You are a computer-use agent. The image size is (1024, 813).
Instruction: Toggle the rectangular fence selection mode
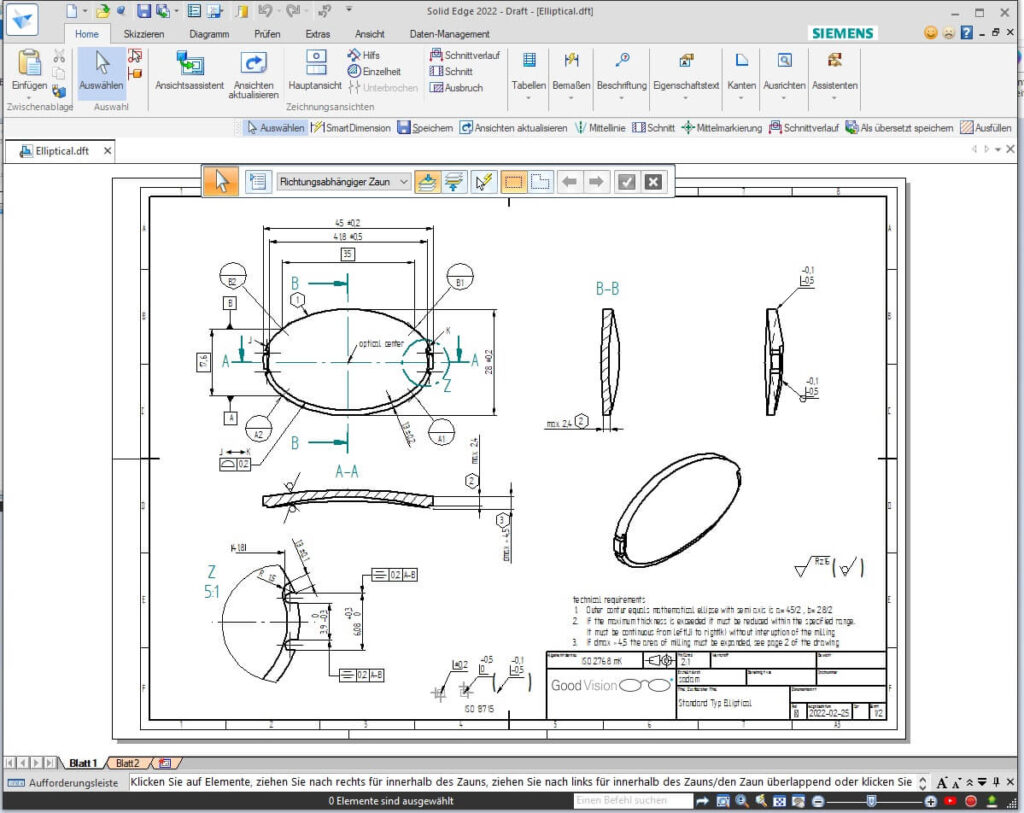(513, 181)
